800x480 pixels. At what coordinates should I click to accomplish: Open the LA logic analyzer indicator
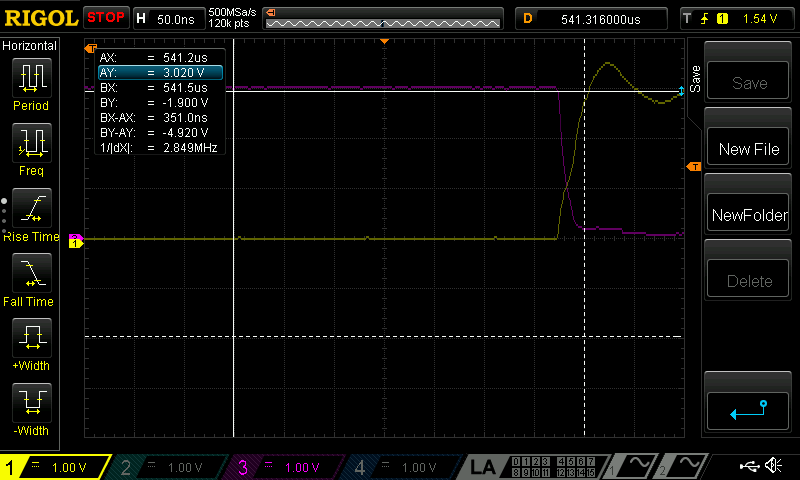[482, 467]
